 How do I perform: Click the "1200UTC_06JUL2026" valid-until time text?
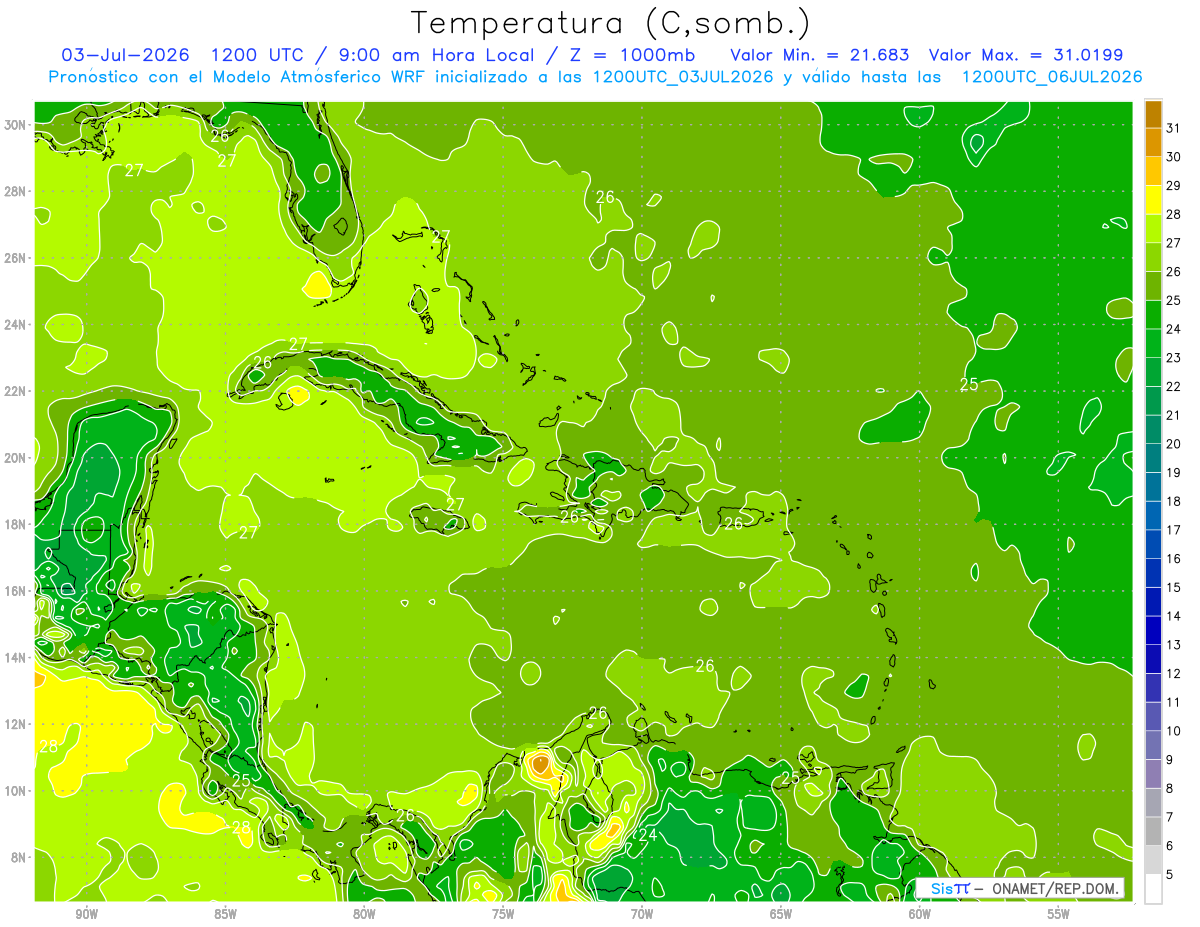coord(1051,77)
